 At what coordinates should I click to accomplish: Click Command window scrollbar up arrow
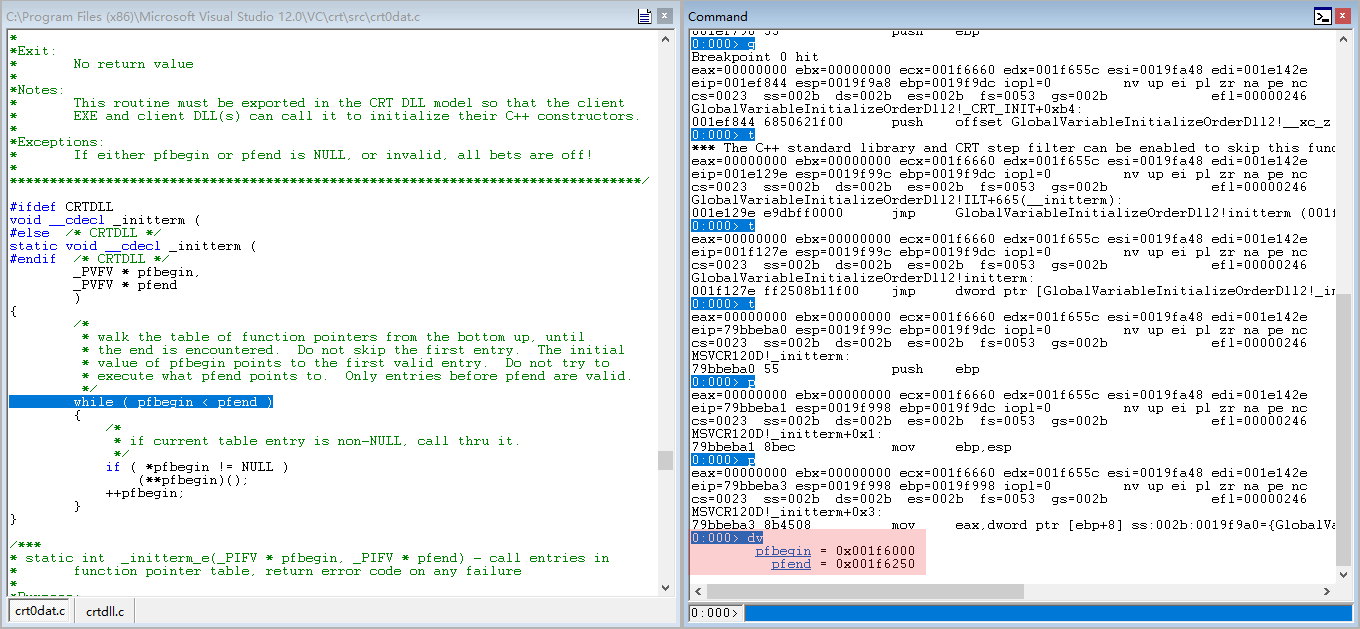[1343, 38]
